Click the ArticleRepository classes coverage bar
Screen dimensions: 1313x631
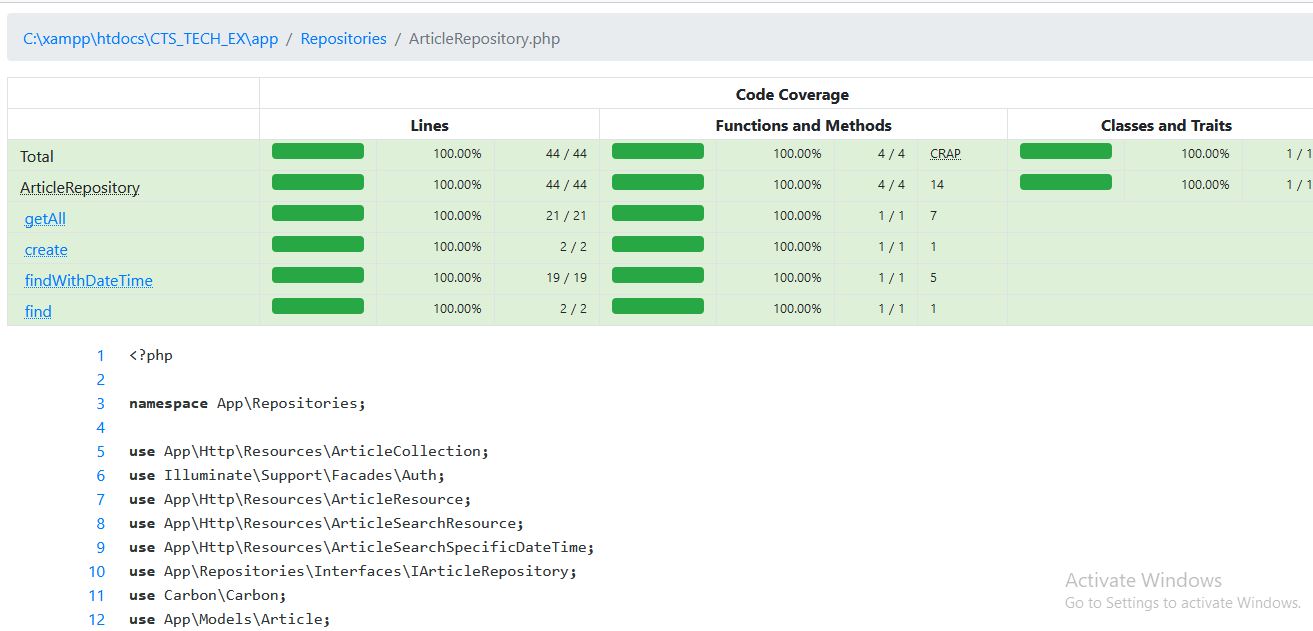(x=1065, y=181)
